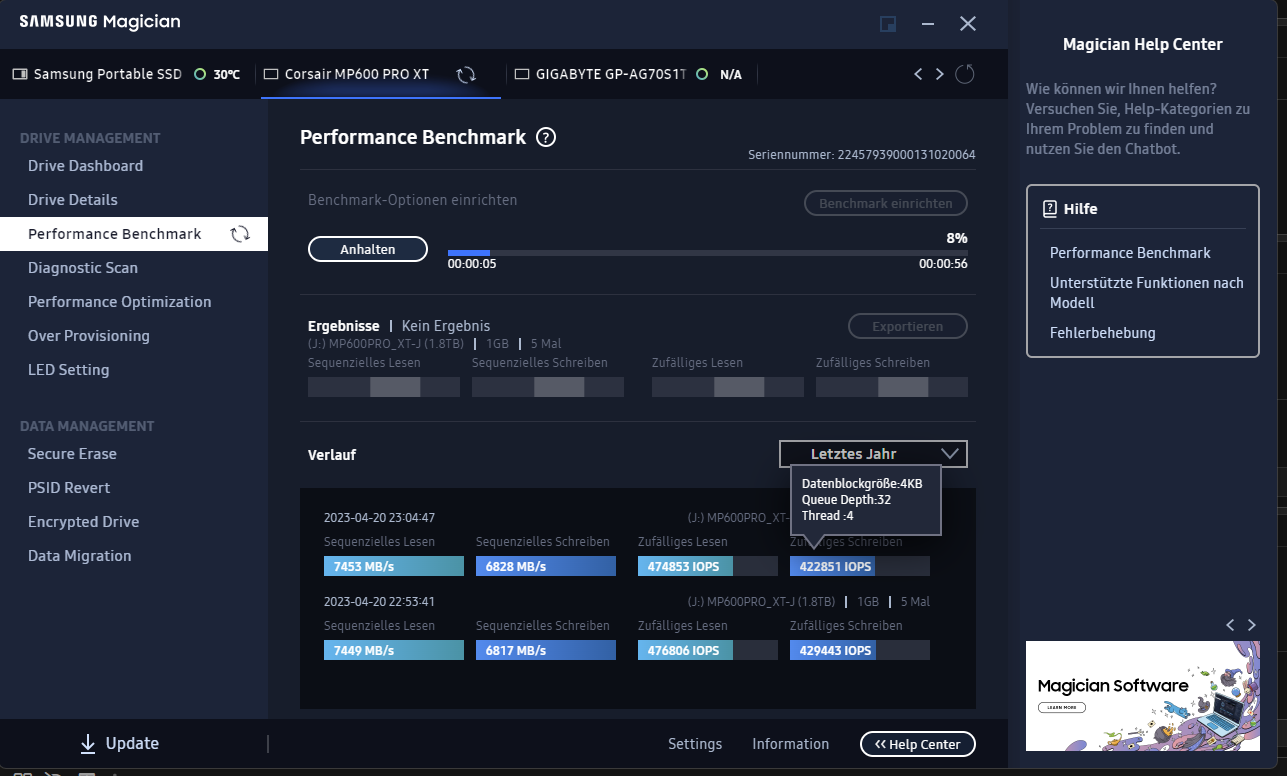The image size is (1287, 776).
Task: Select the Corsair MP600 PRO XT tab
Action: click(380, 74)
